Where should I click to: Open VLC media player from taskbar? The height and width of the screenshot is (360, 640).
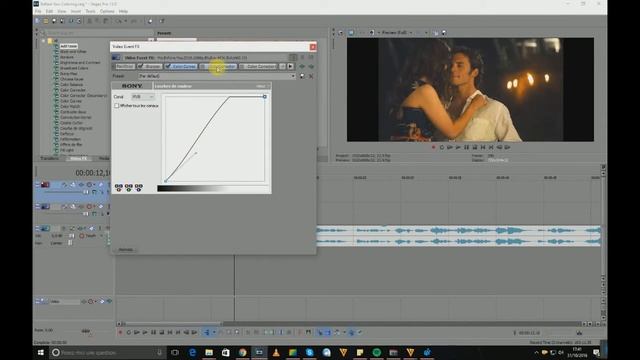276,352
